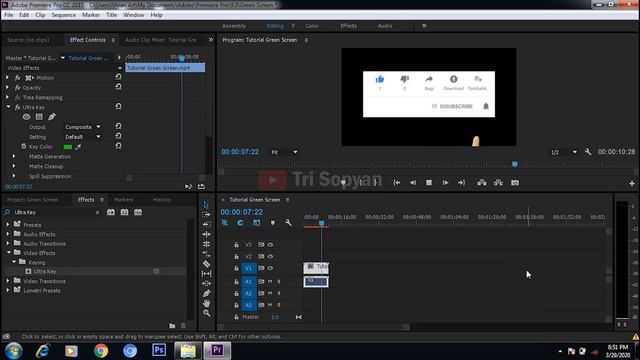
Task: Toggle lock on track V1
Action: pos(236,268)
